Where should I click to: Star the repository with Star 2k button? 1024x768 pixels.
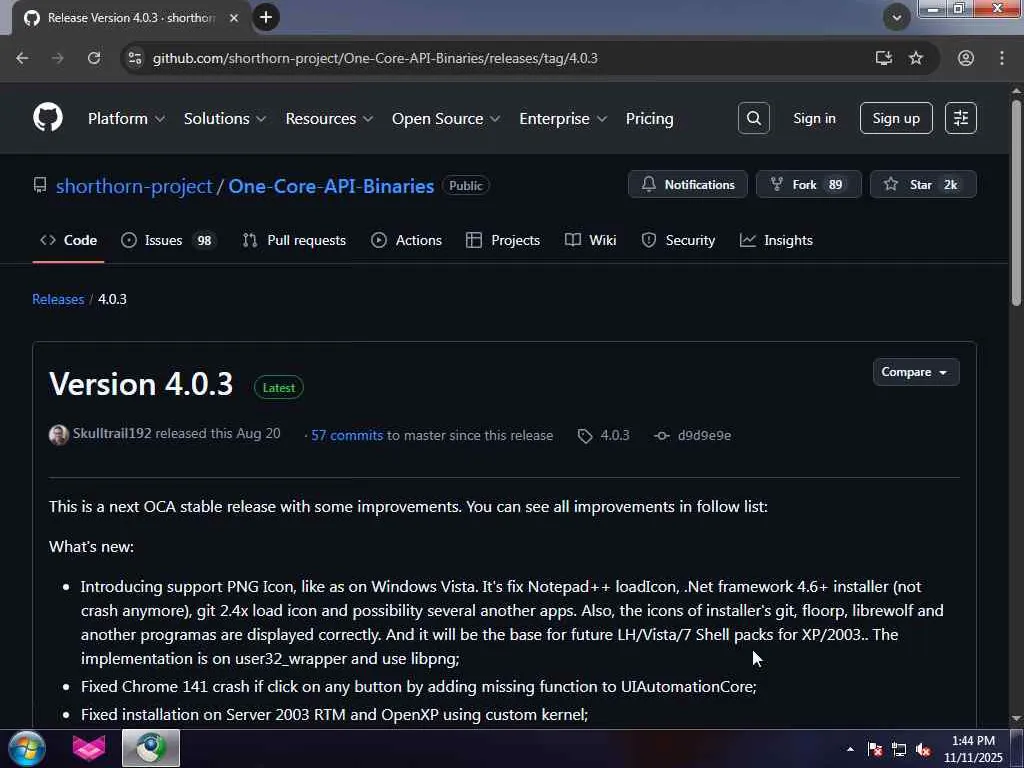(923, 185)
